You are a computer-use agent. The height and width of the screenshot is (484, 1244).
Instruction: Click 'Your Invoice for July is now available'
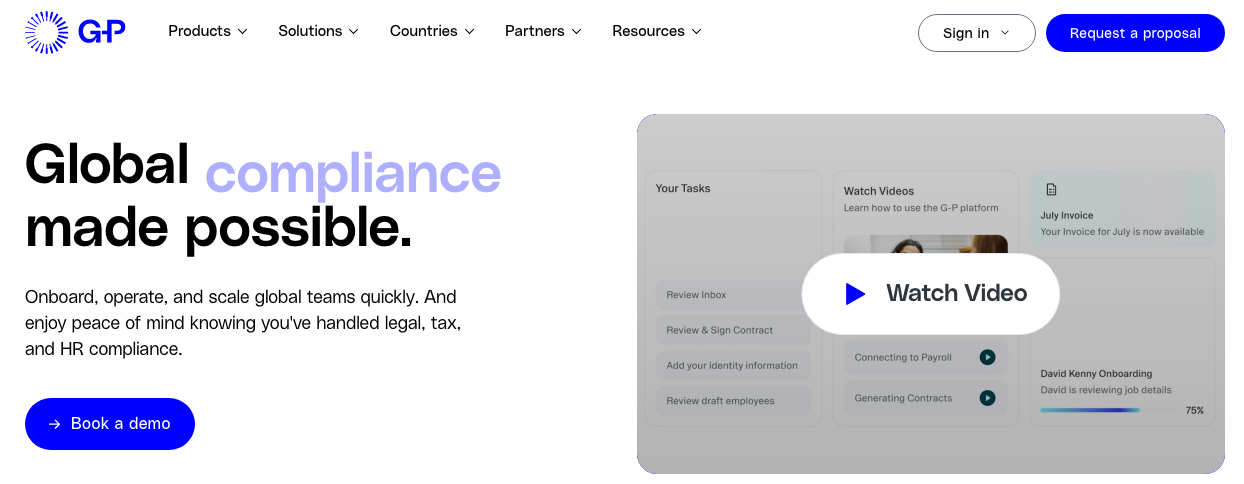coord(1122,232)
